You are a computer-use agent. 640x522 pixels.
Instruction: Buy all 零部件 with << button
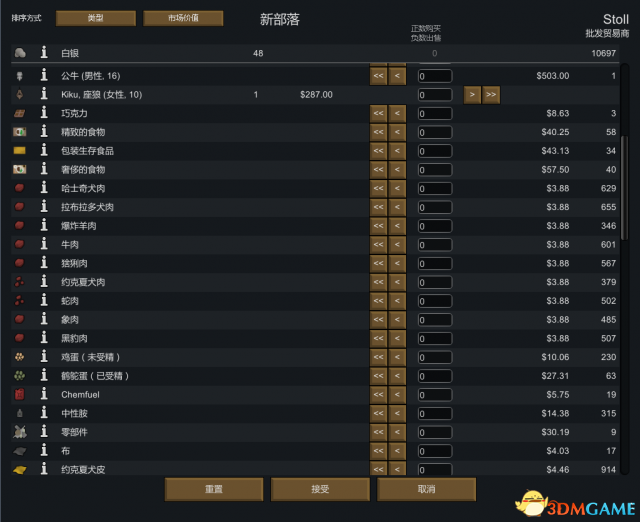click(x=378, y=433)
